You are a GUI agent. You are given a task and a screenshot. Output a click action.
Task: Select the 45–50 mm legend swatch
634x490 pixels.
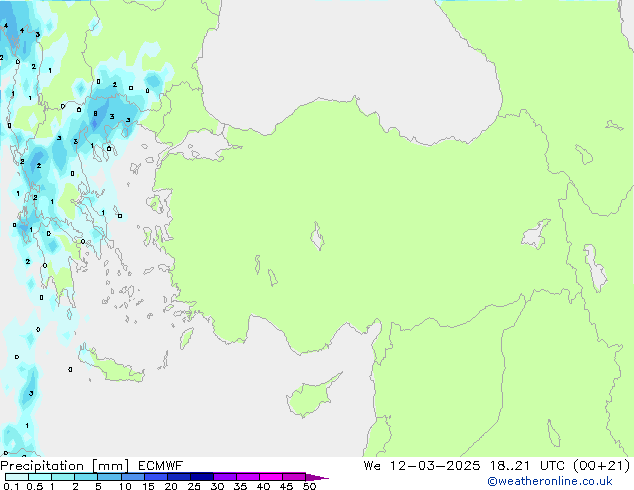coord(294,477)
